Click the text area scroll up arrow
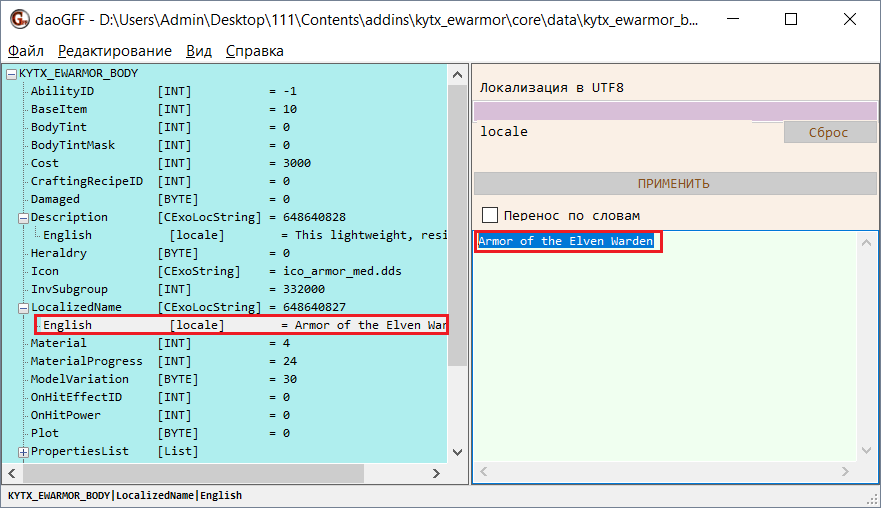 click(x=866, y=243)
